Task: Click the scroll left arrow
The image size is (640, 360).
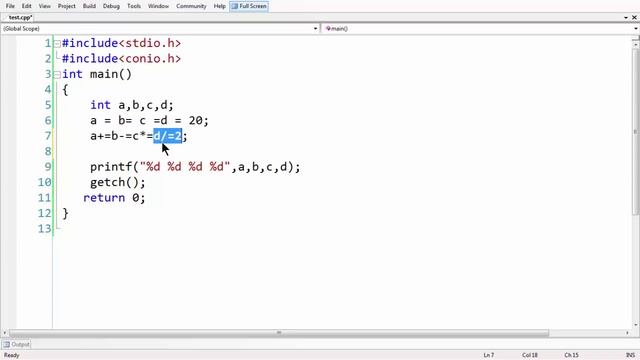Action: tap(4, 333)
